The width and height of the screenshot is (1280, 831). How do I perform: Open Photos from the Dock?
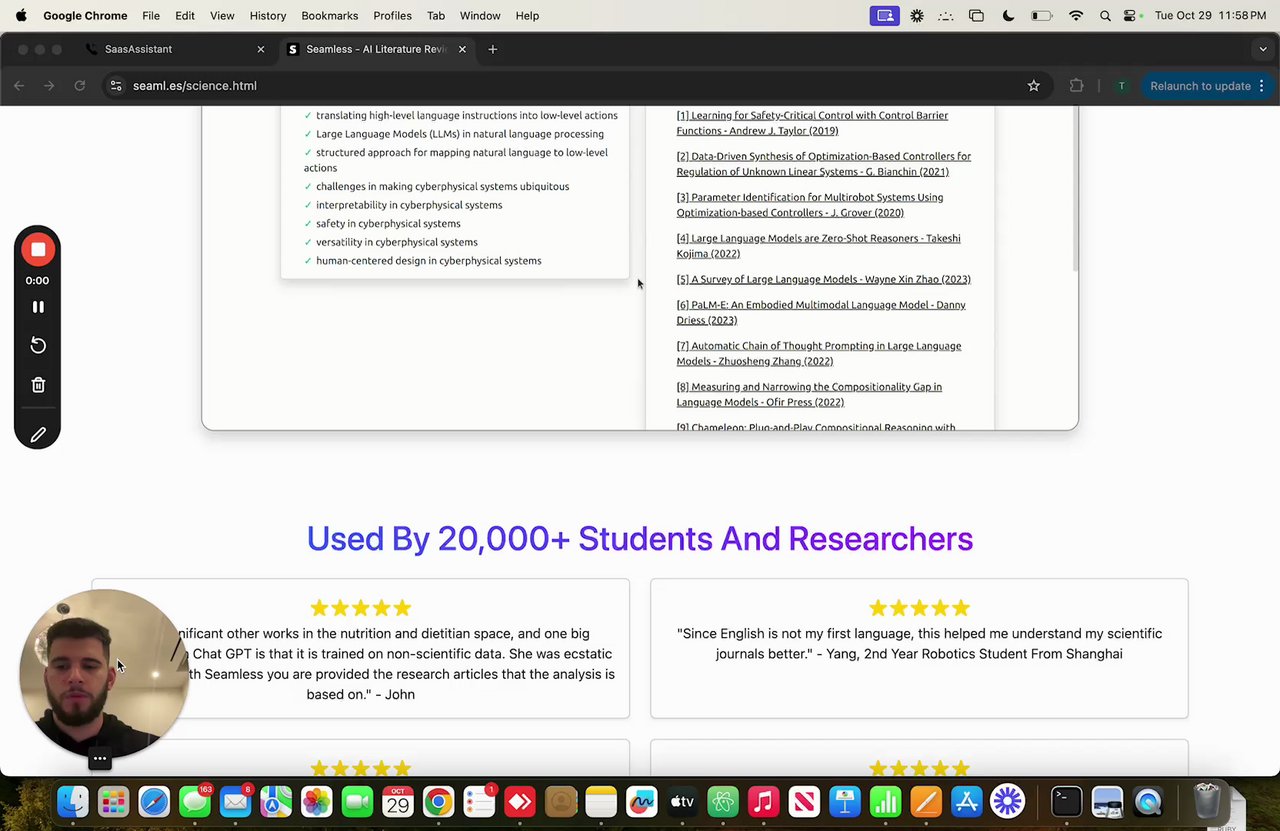coord(316,802)
